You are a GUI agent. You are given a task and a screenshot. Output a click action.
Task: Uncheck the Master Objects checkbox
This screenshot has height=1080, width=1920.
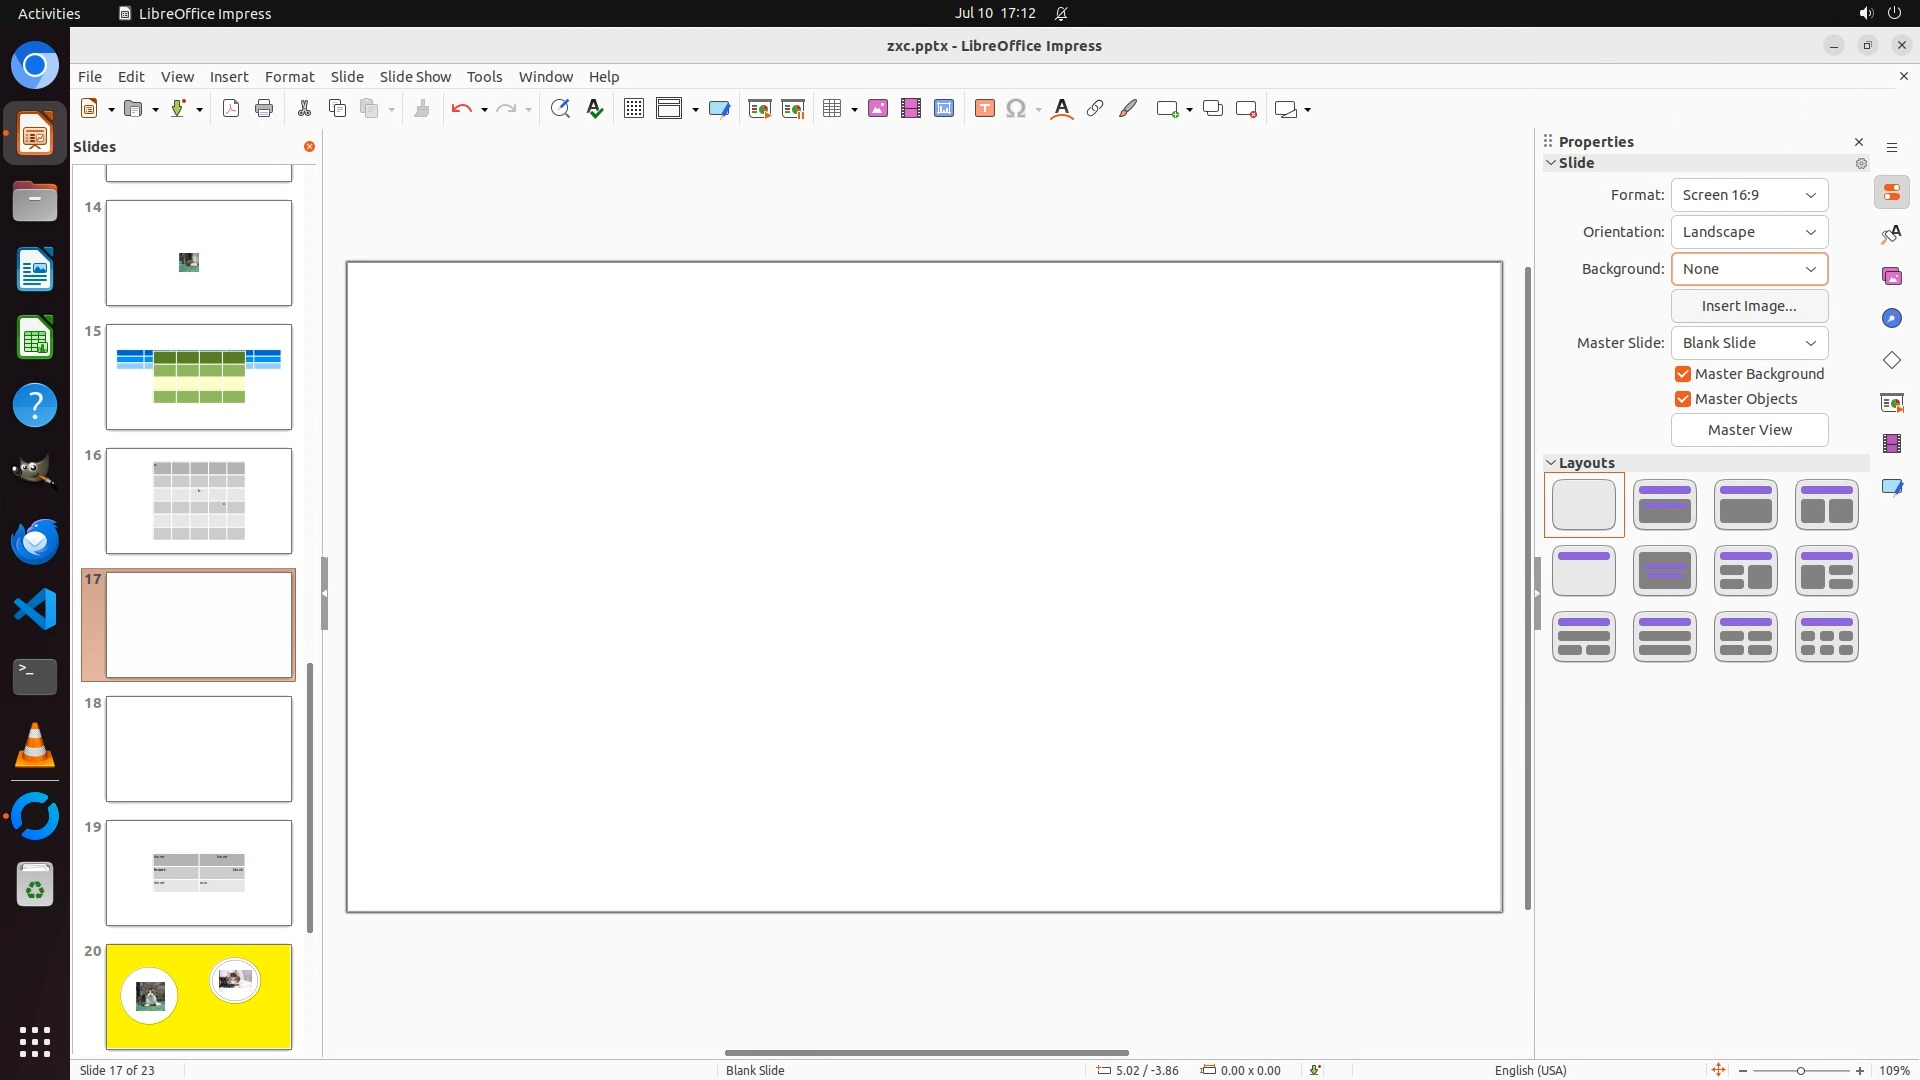click(1683, 399)
